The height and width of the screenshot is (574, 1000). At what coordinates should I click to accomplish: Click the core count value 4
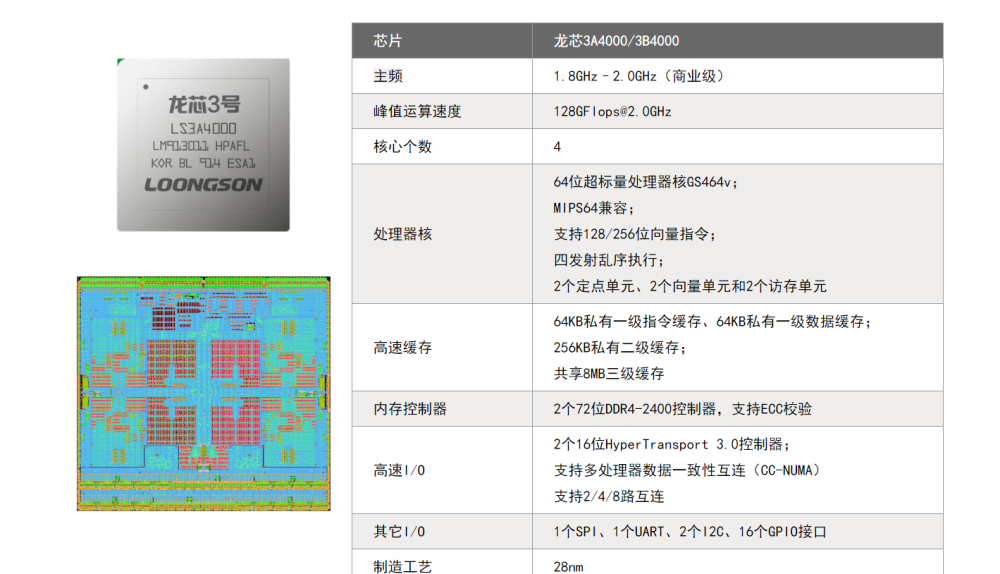coord(557,147)
